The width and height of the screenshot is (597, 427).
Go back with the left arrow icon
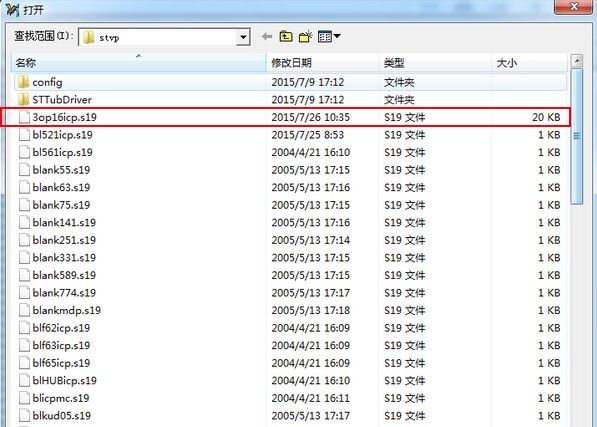(267, 37)
